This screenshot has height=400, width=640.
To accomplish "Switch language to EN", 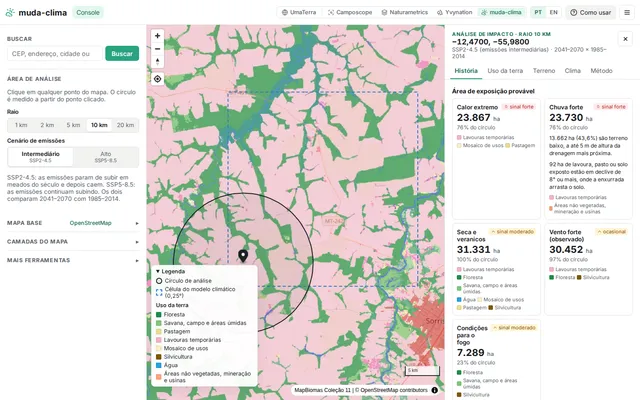I will (x=553, y=12).
